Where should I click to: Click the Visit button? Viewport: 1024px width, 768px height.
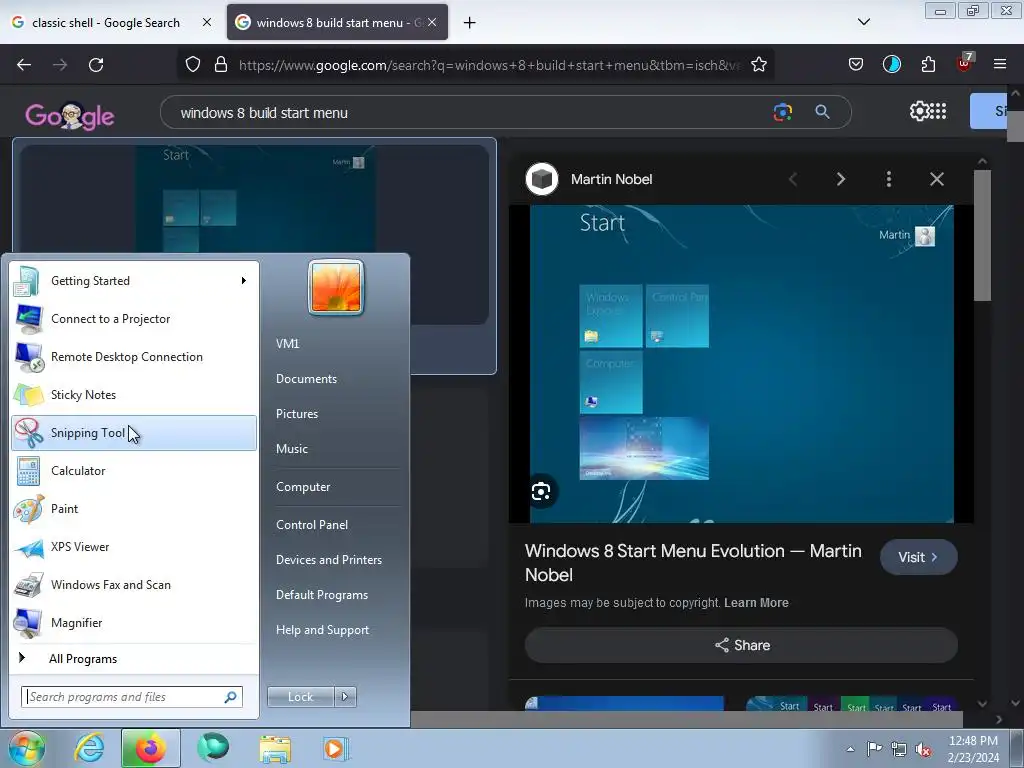coord(918,557)
